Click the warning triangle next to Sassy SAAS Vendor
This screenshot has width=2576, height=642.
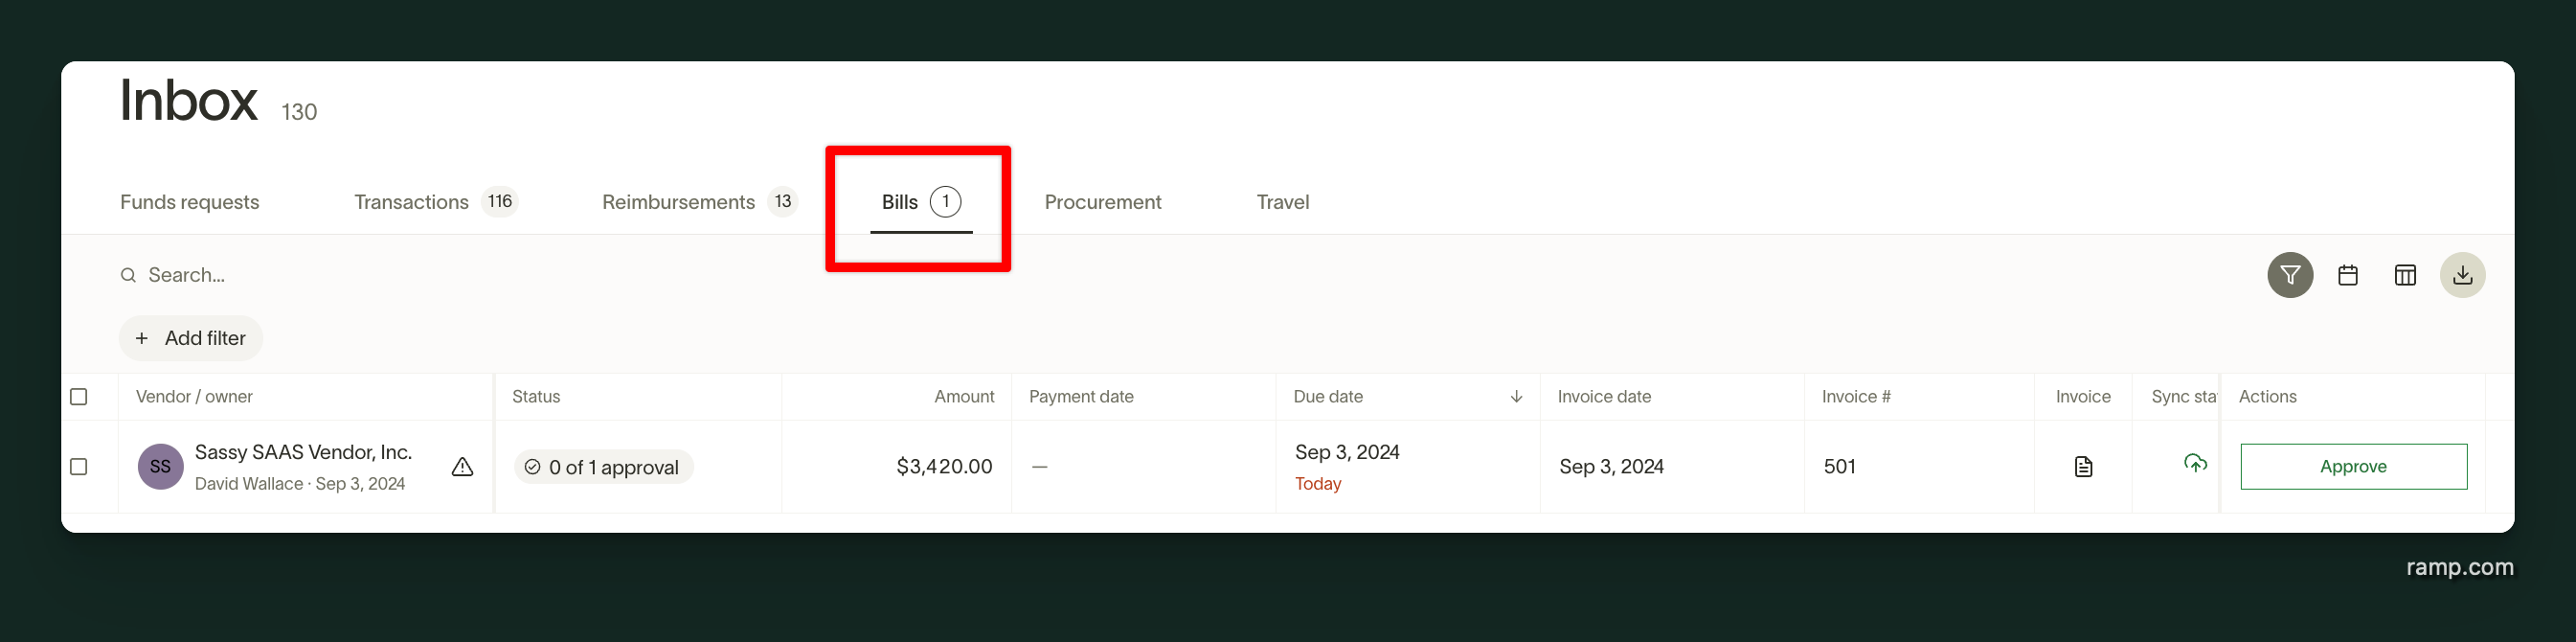coord(461,466)
